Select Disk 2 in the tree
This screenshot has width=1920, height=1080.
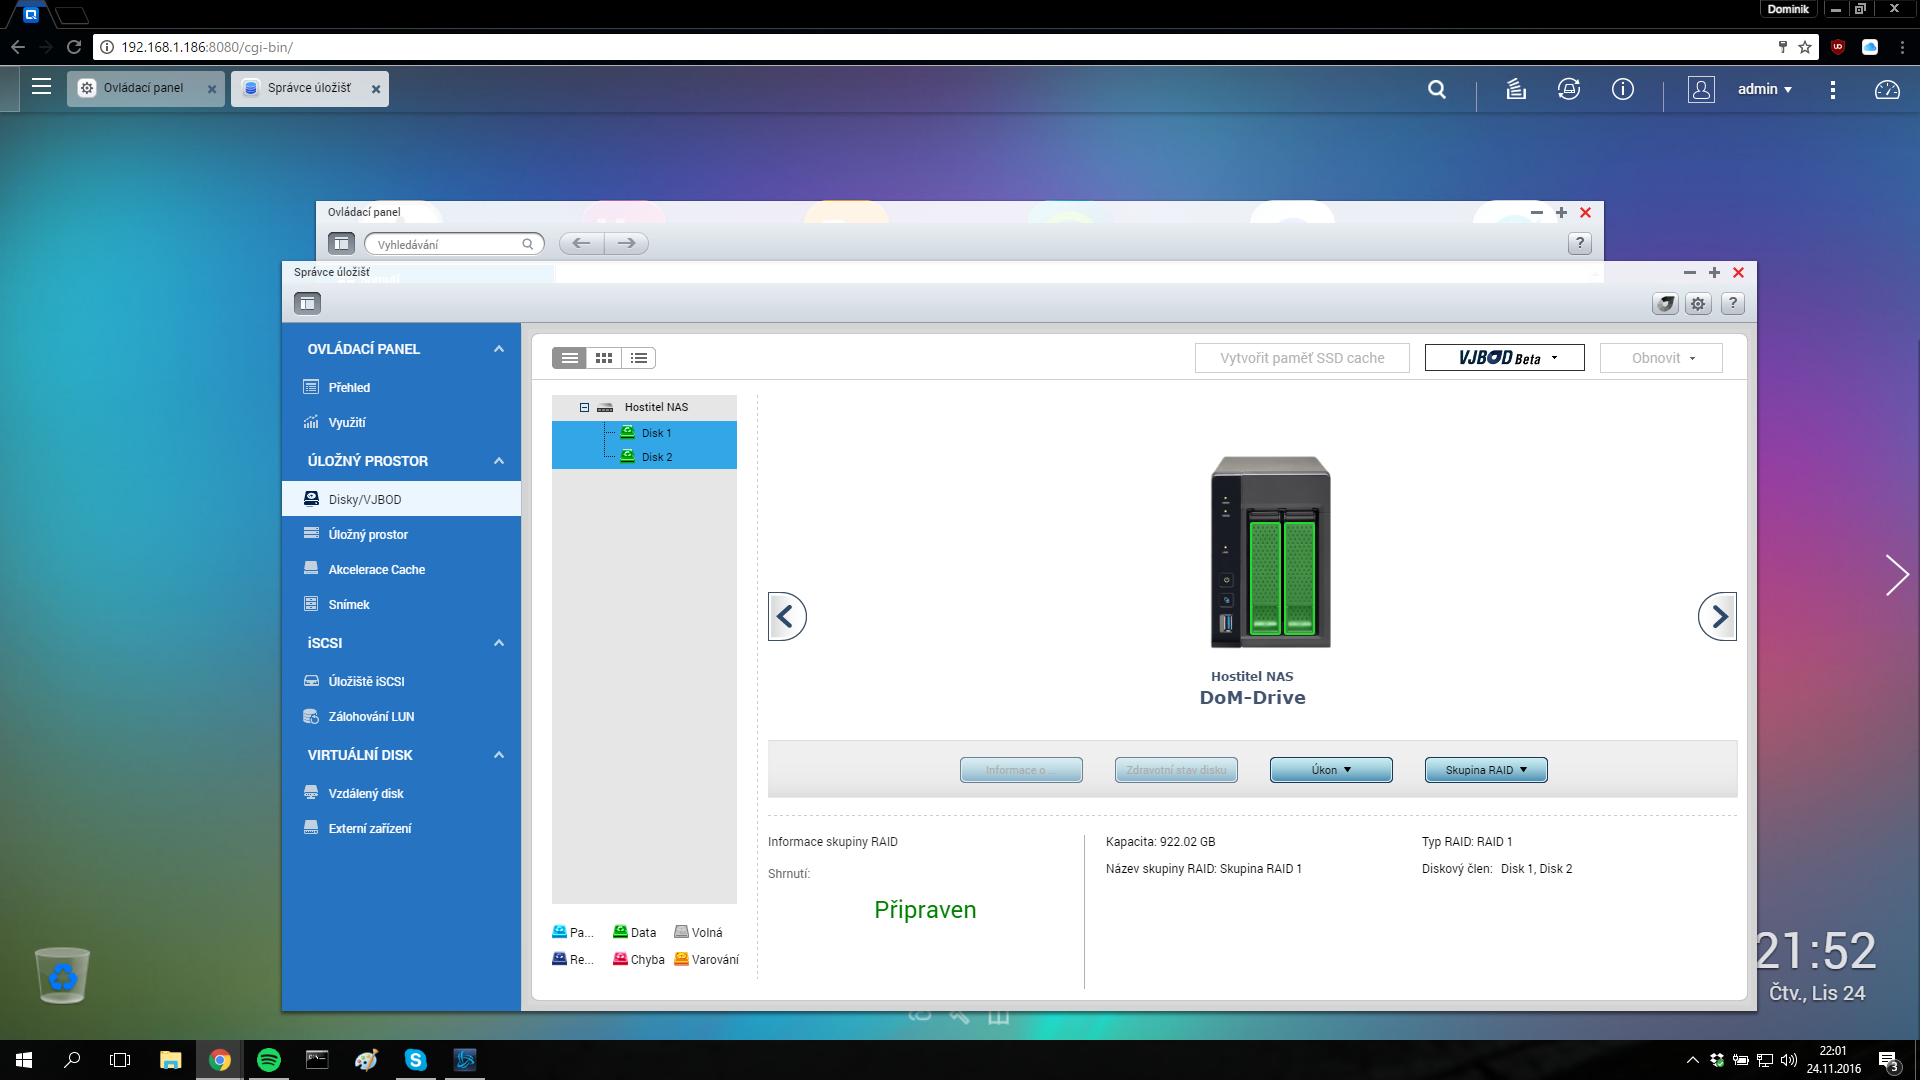coord(656,457)
